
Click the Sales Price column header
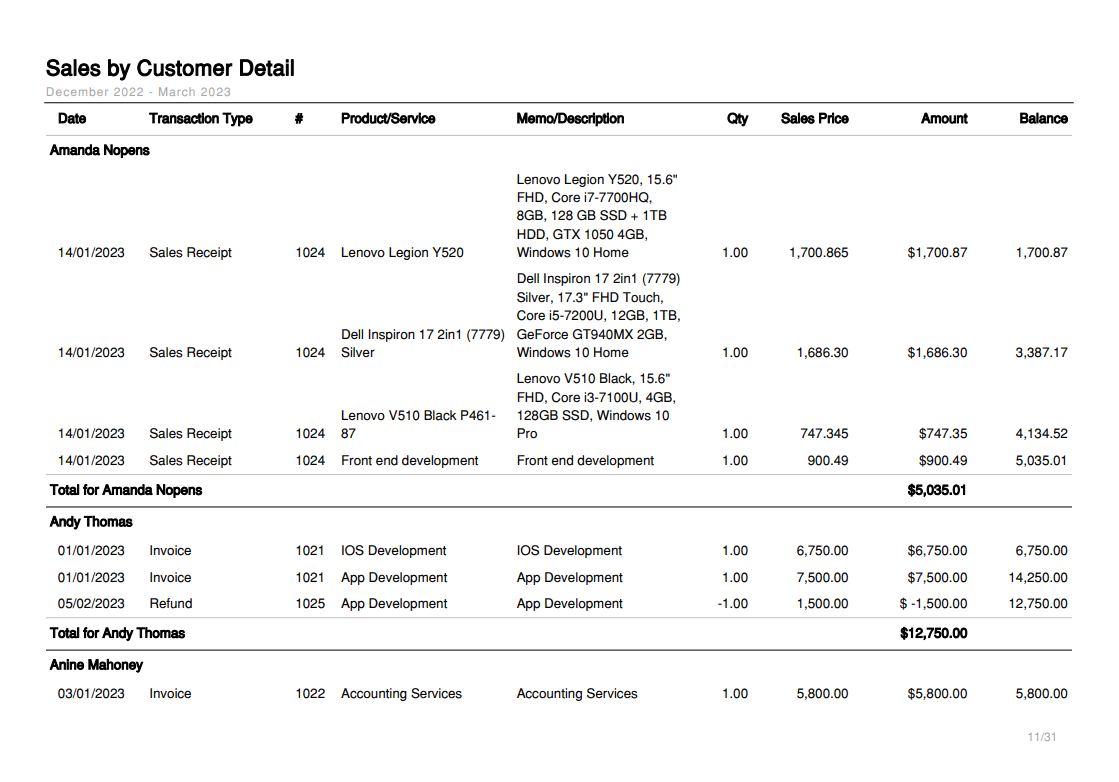[814, 119]
